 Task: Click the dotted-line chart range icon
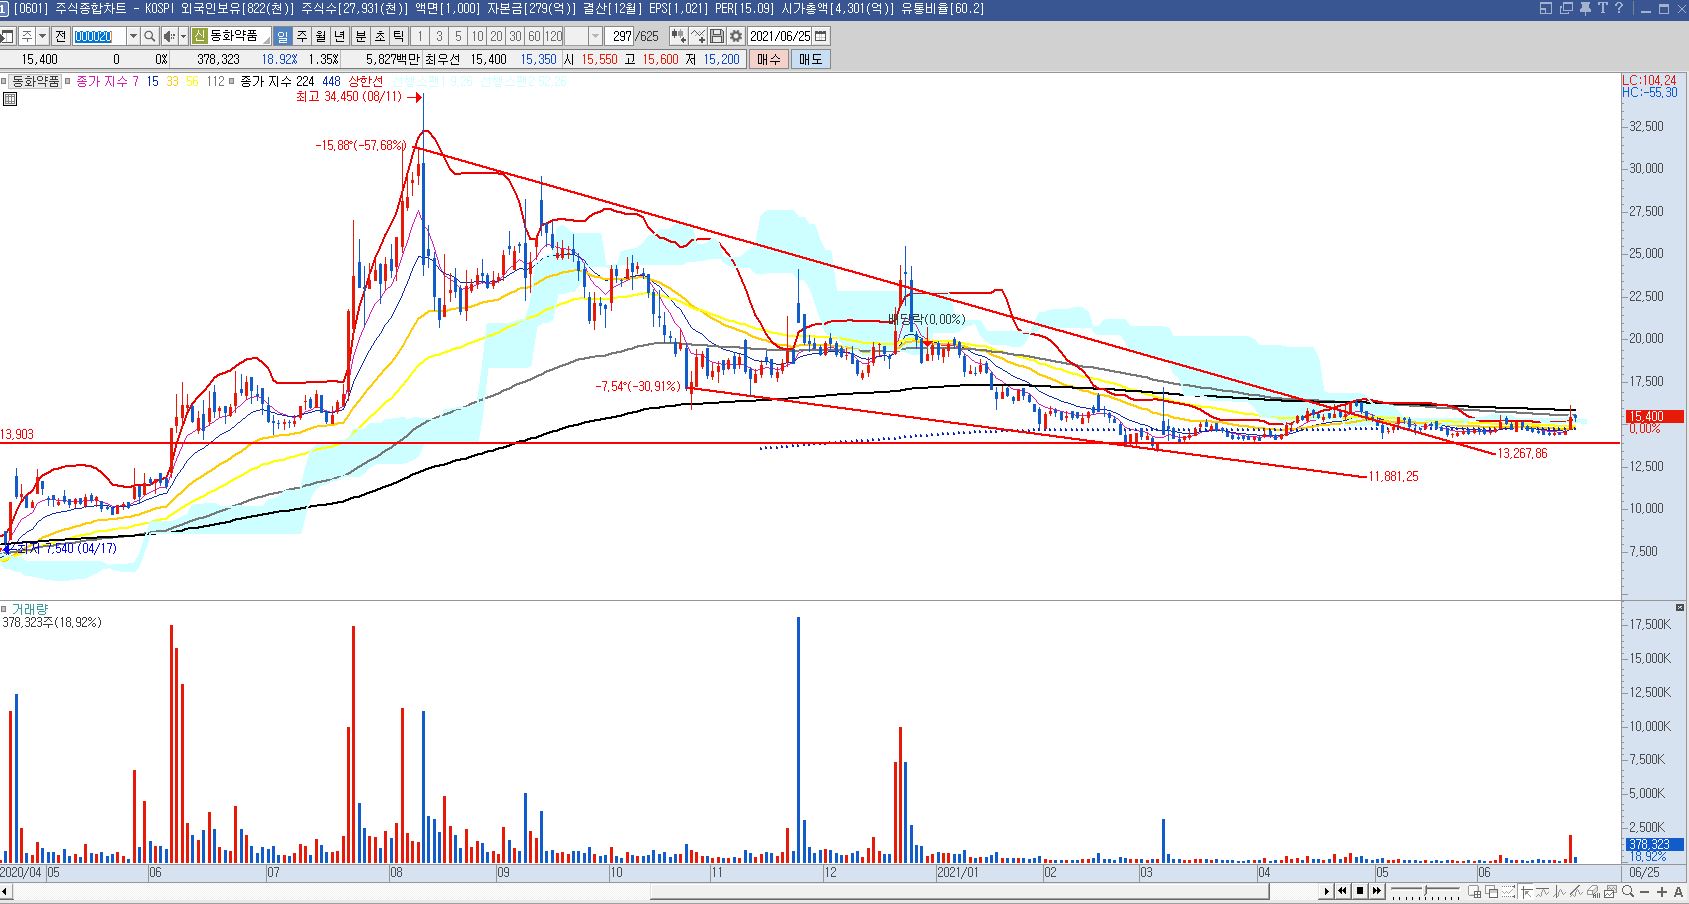1508,891
